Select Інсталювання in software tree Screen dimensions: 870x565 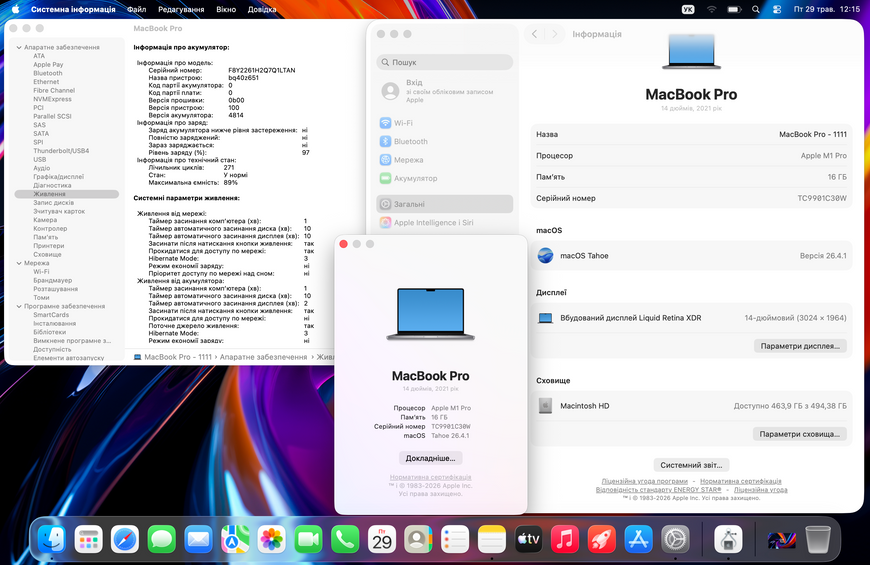point(54,324)
